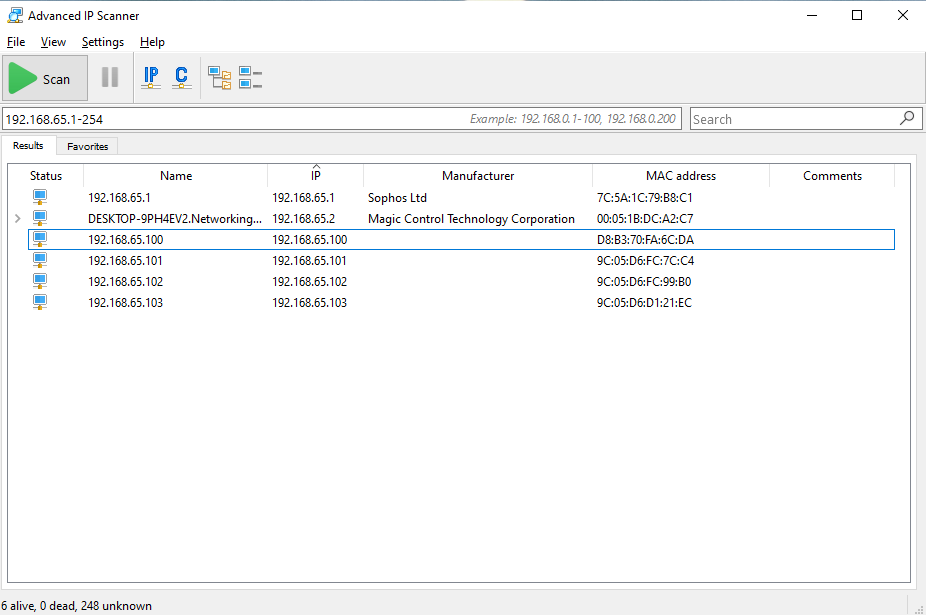Image resolution: width=926 pixels, height=615 pixels.
Task: Sort by the IP column header
Action: click(315, 175)
